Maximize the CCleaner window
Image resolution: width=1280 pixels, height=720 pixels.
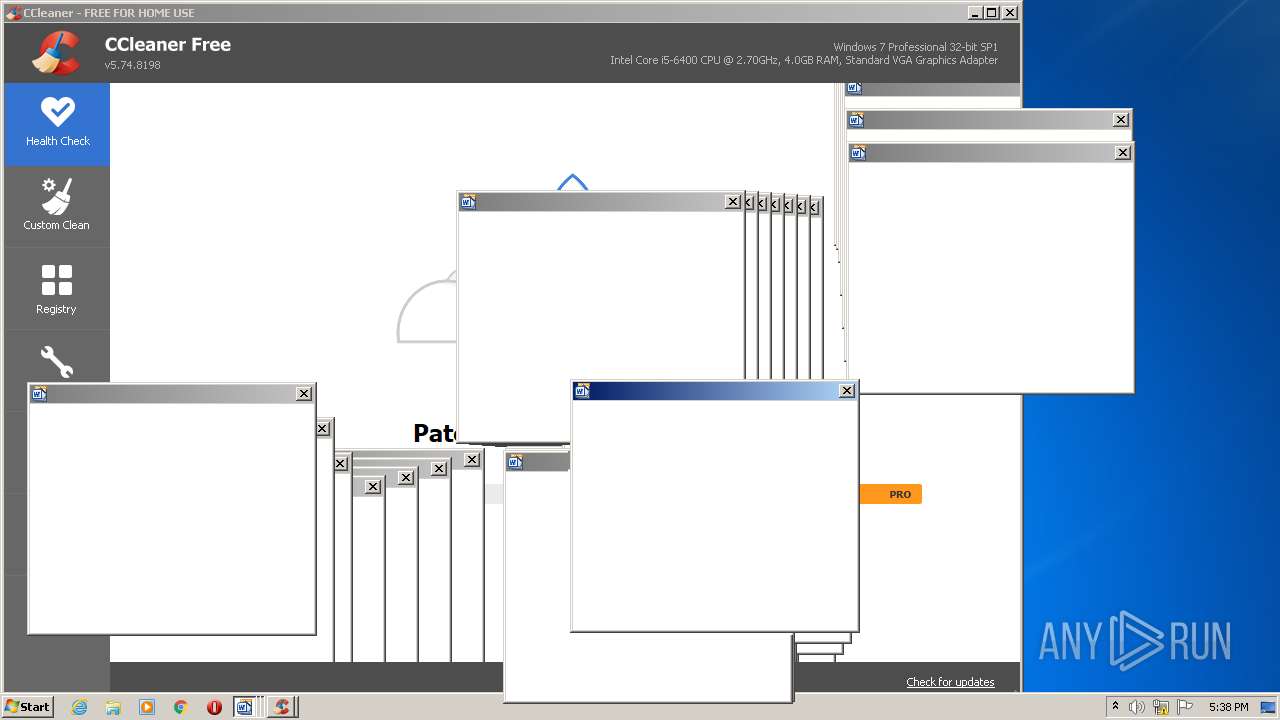pos(992,13)
